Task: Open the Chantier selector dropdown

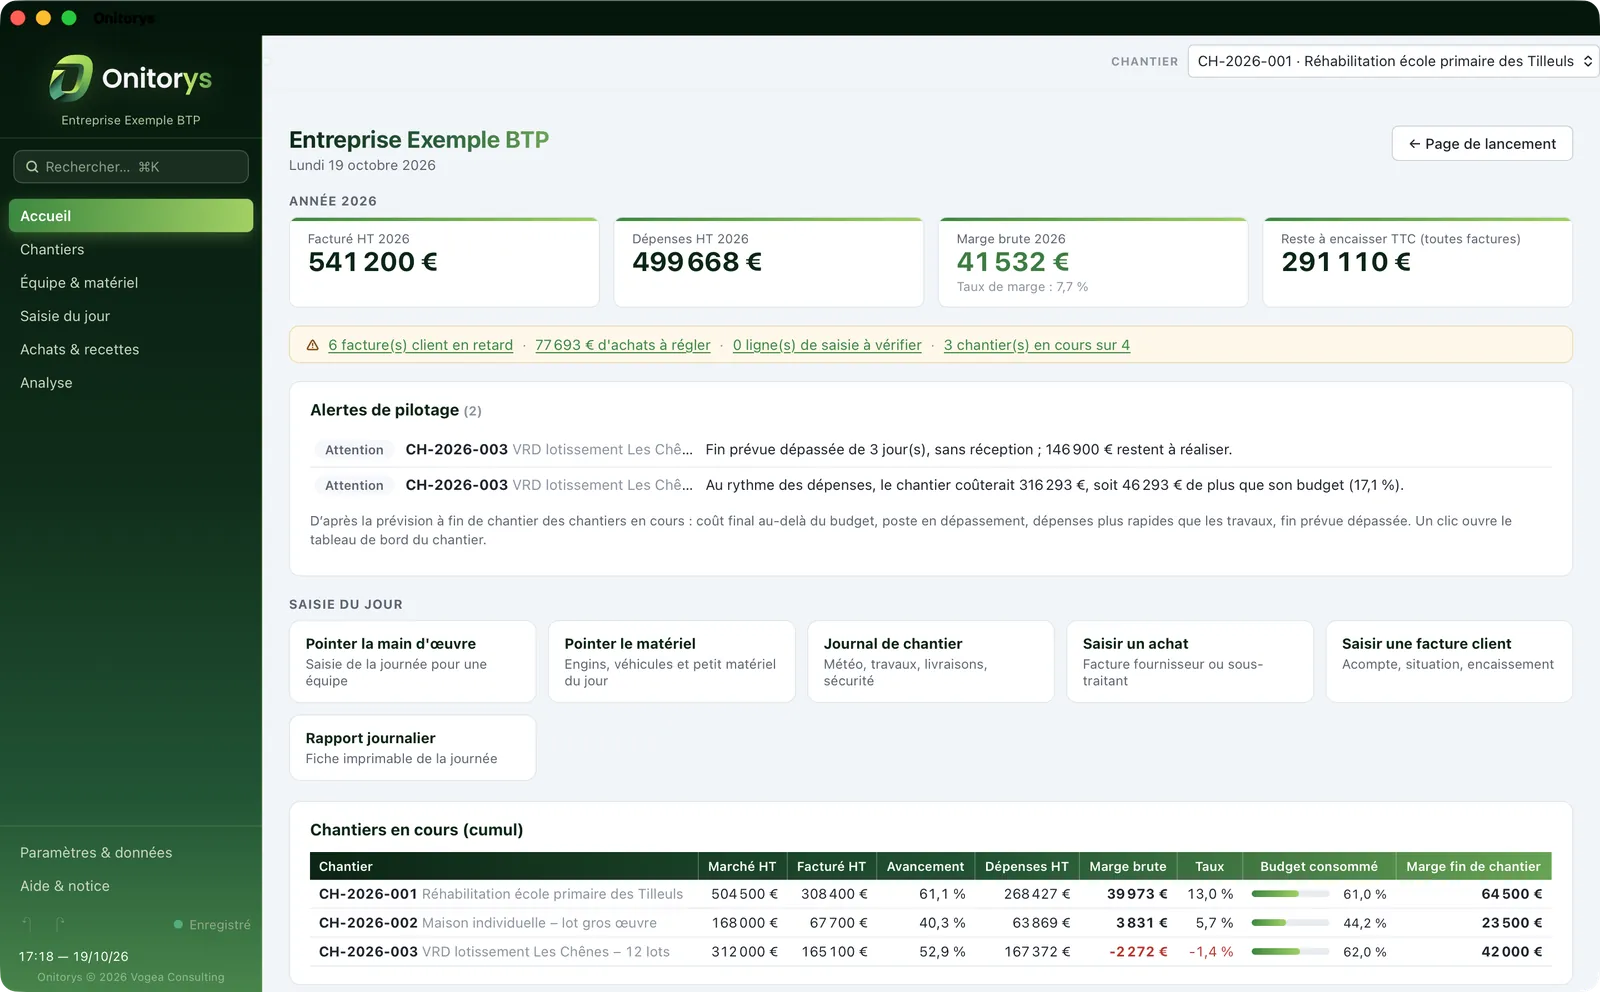Action: (1393, 61)
